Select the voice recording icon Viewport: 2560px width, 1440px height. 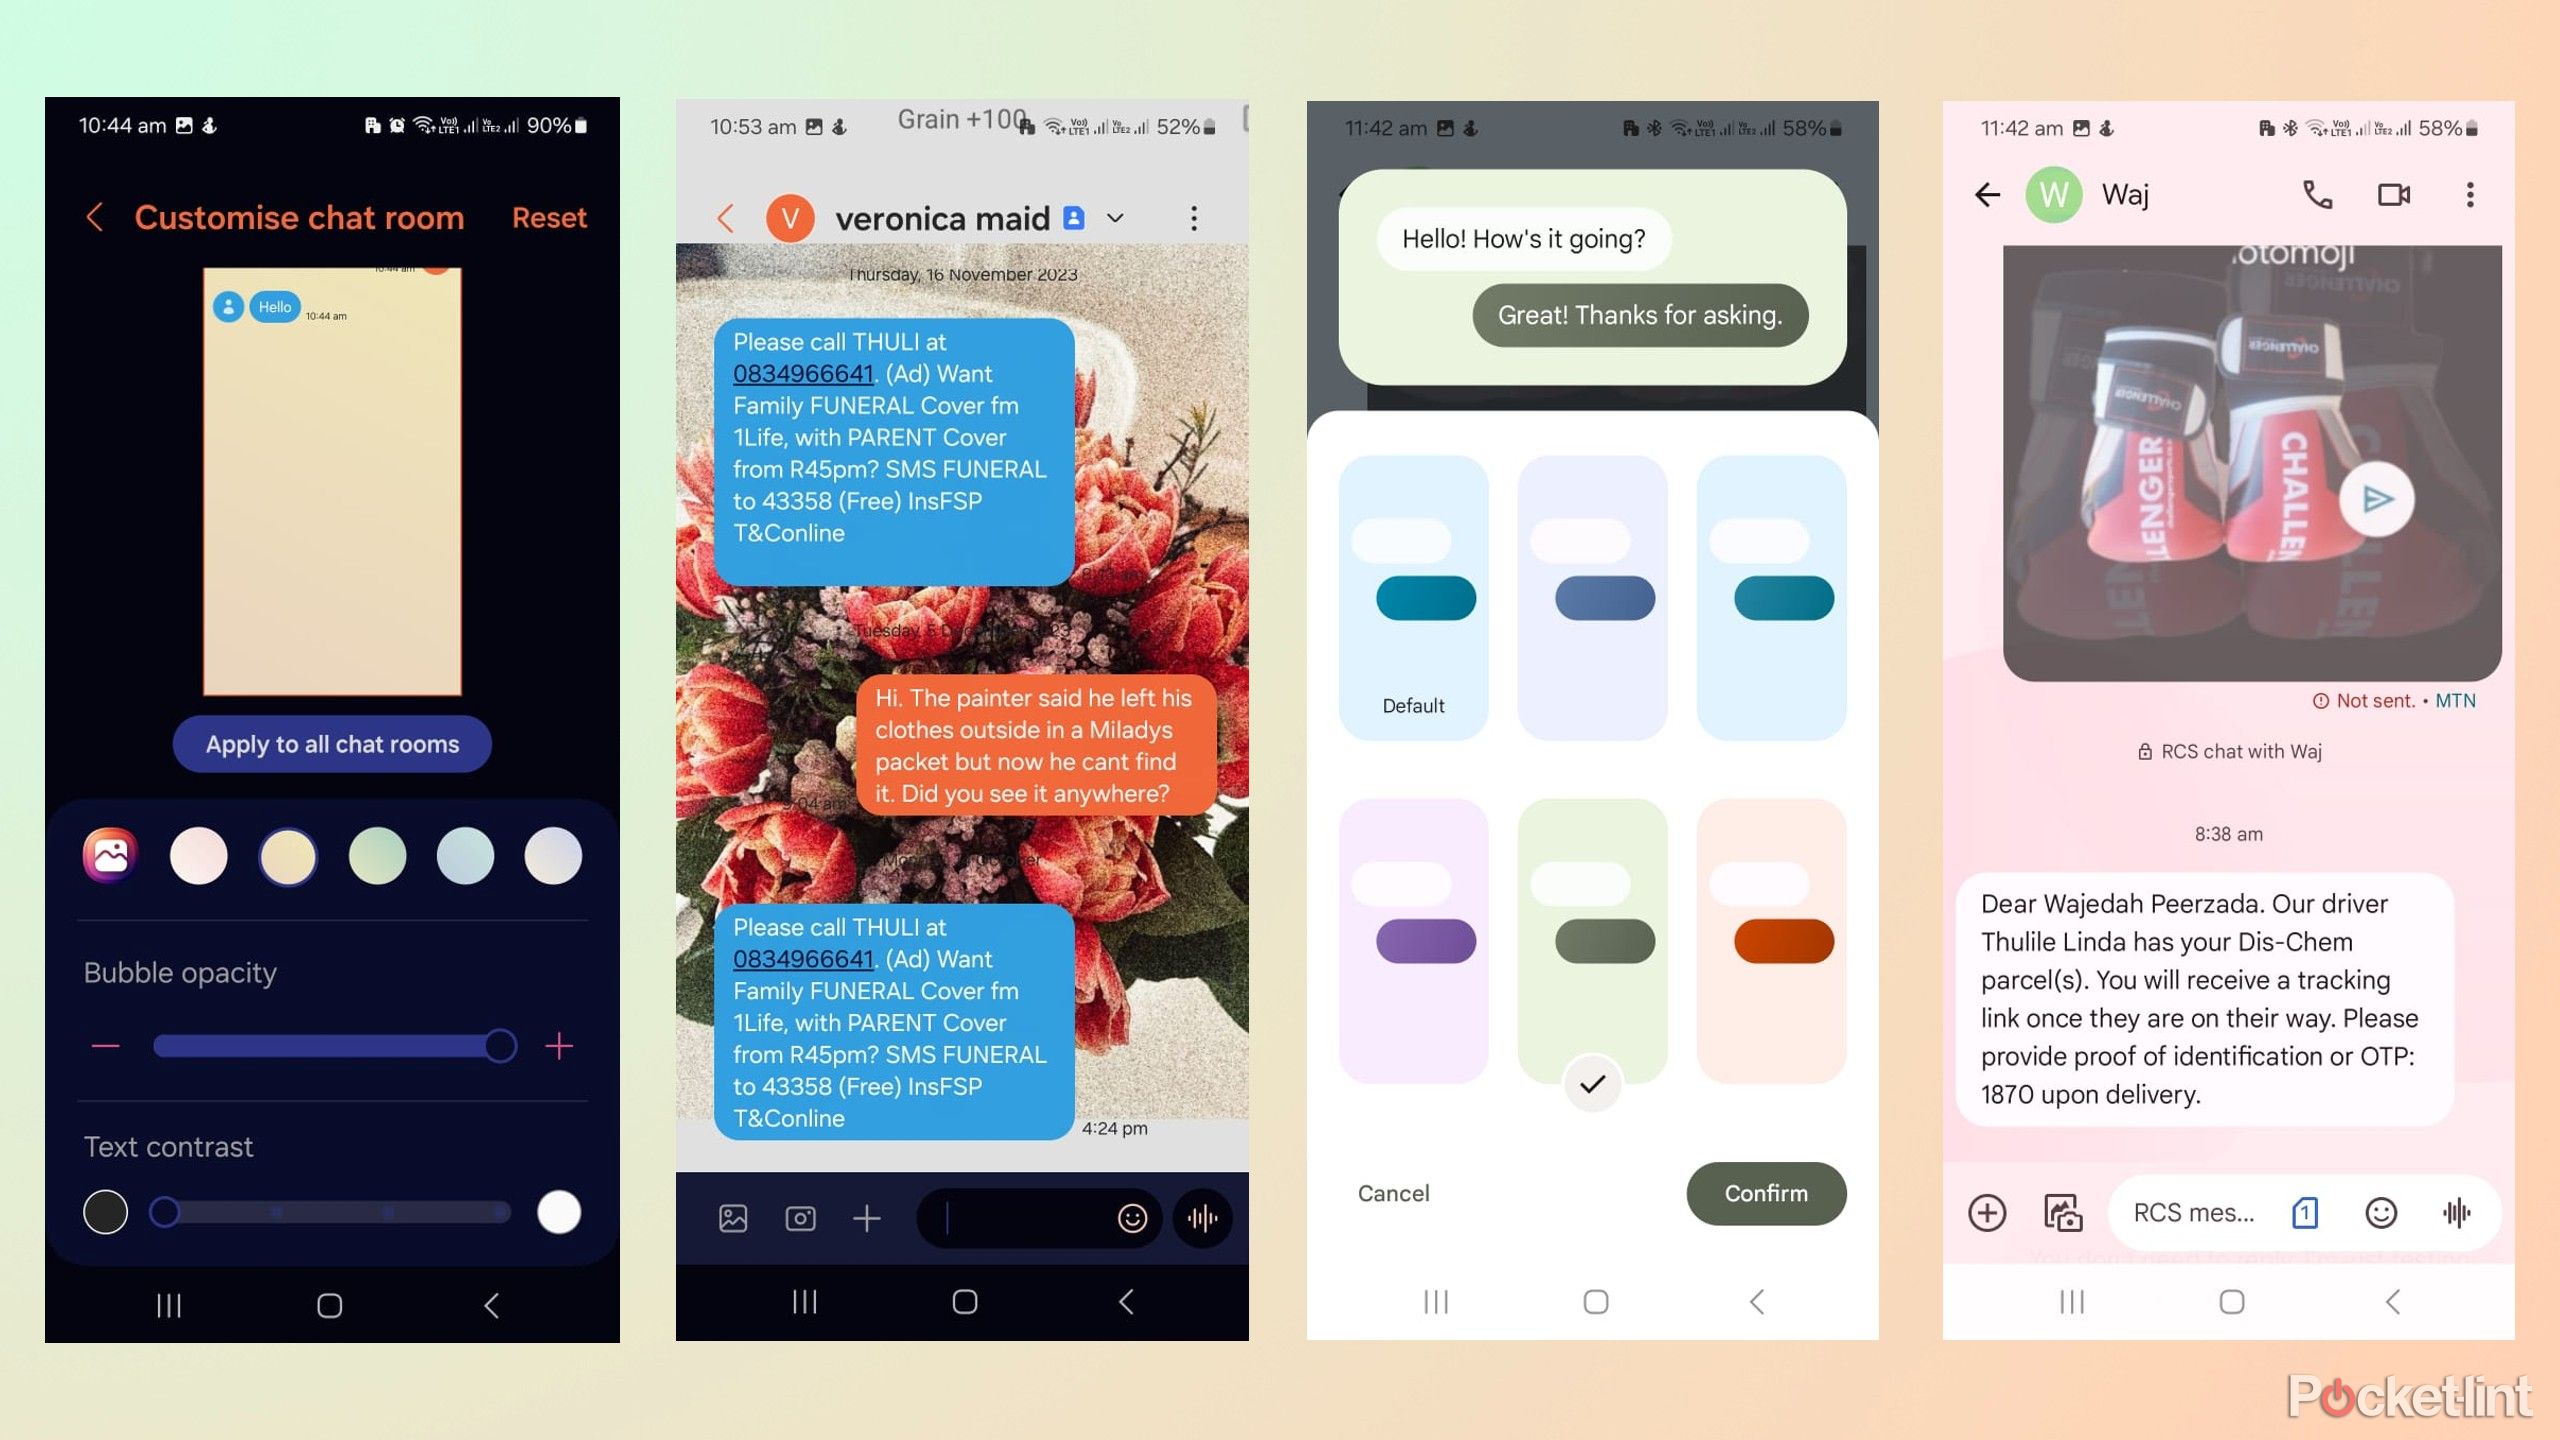[1204, 1217]
